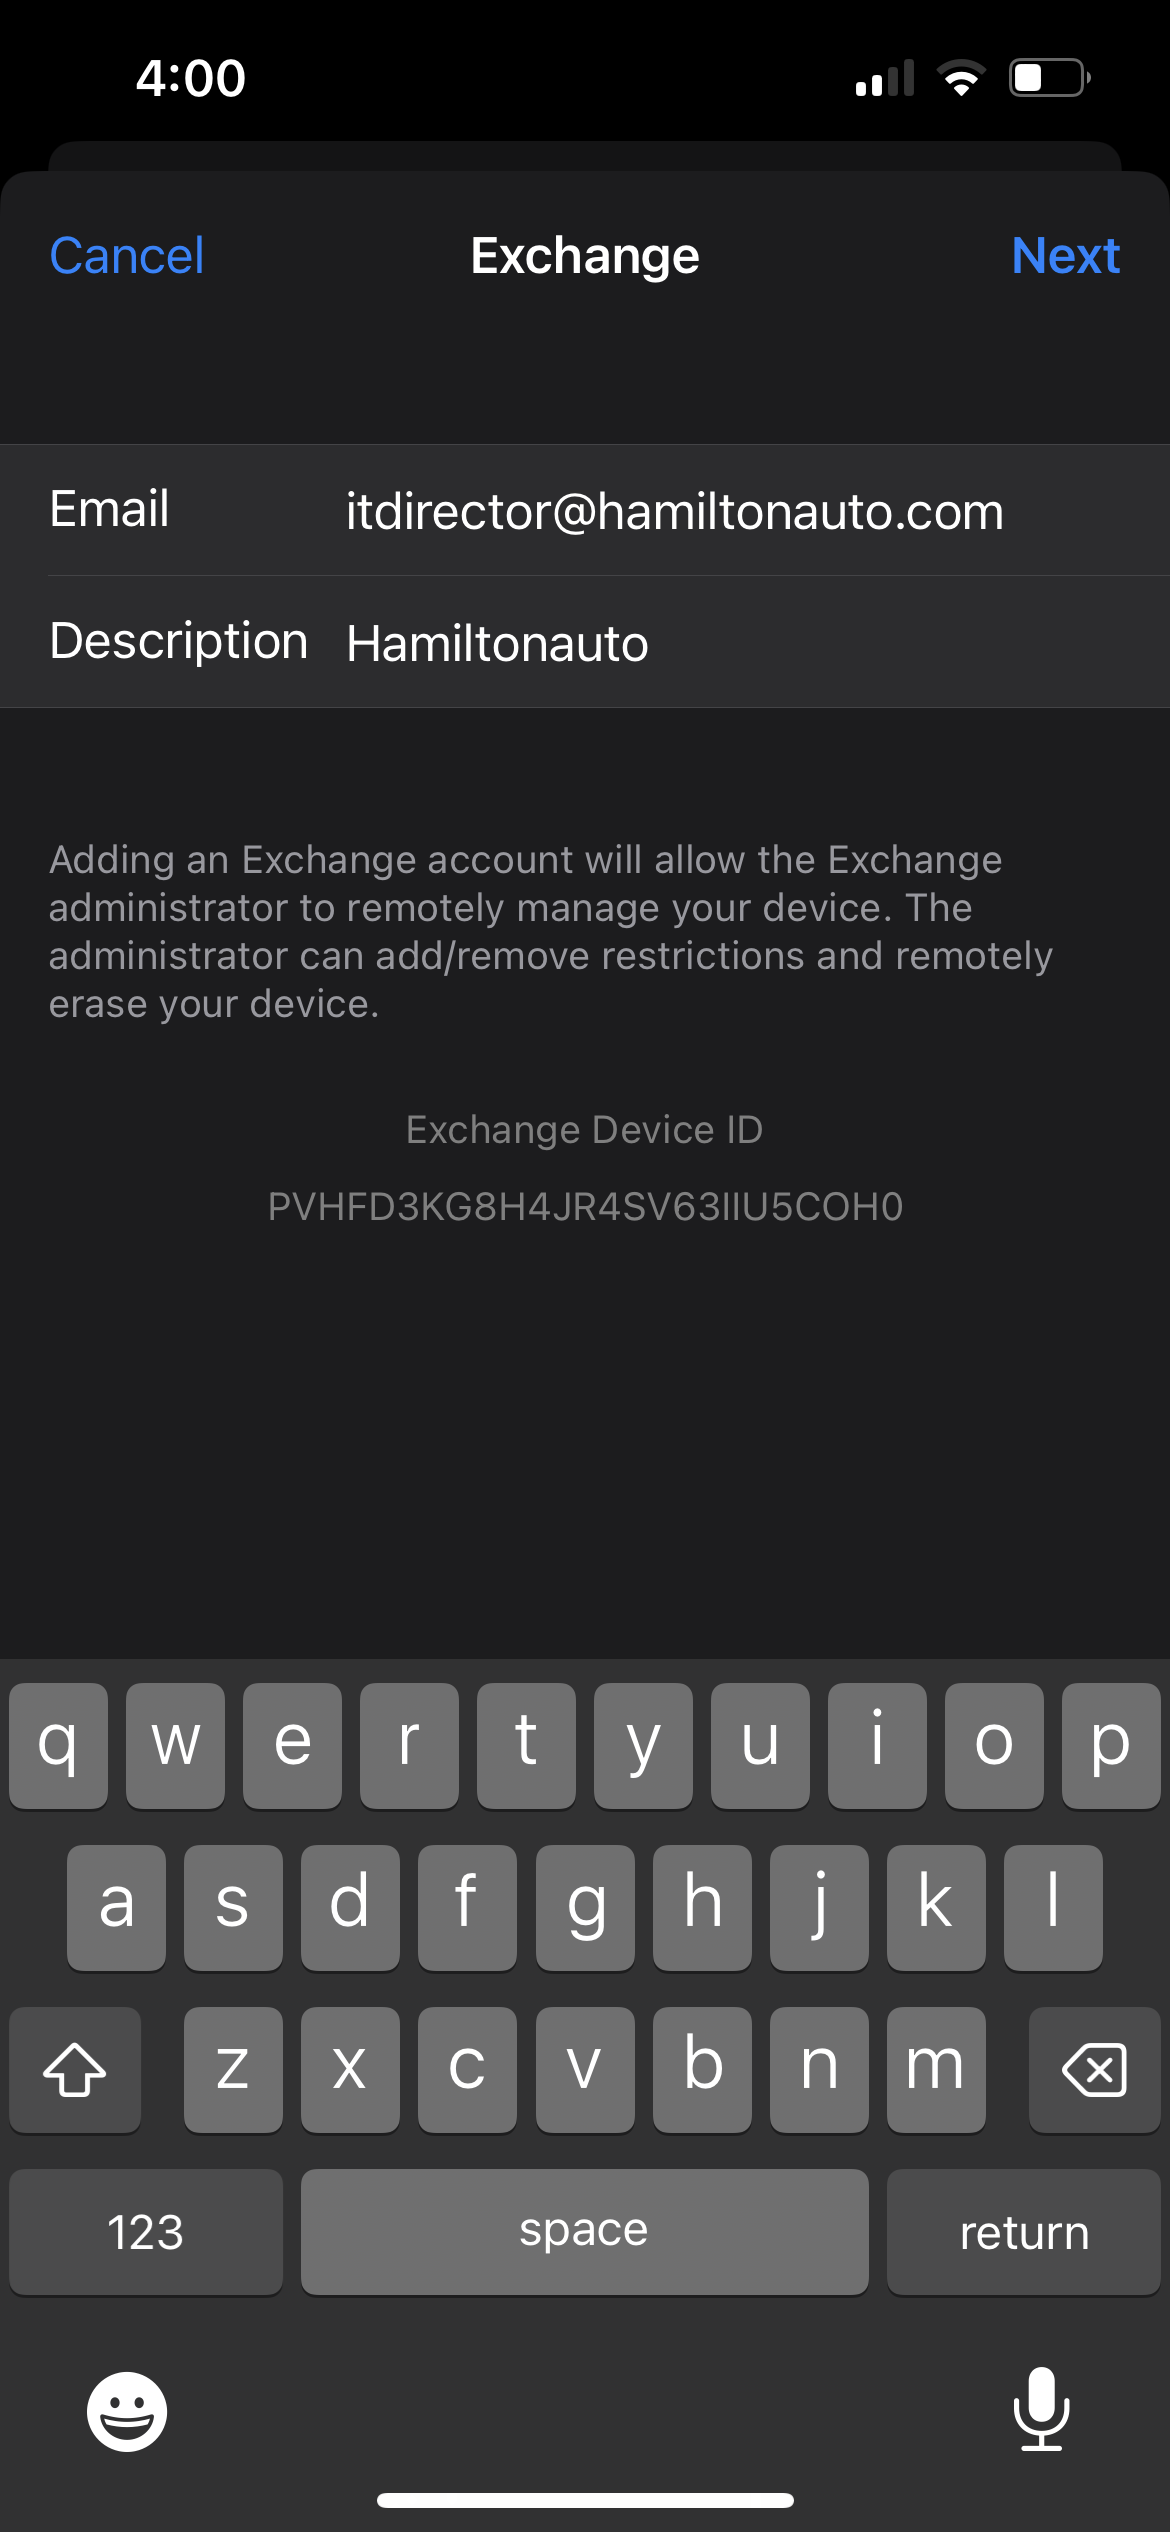Tap the letter z key

point(233,2069)
